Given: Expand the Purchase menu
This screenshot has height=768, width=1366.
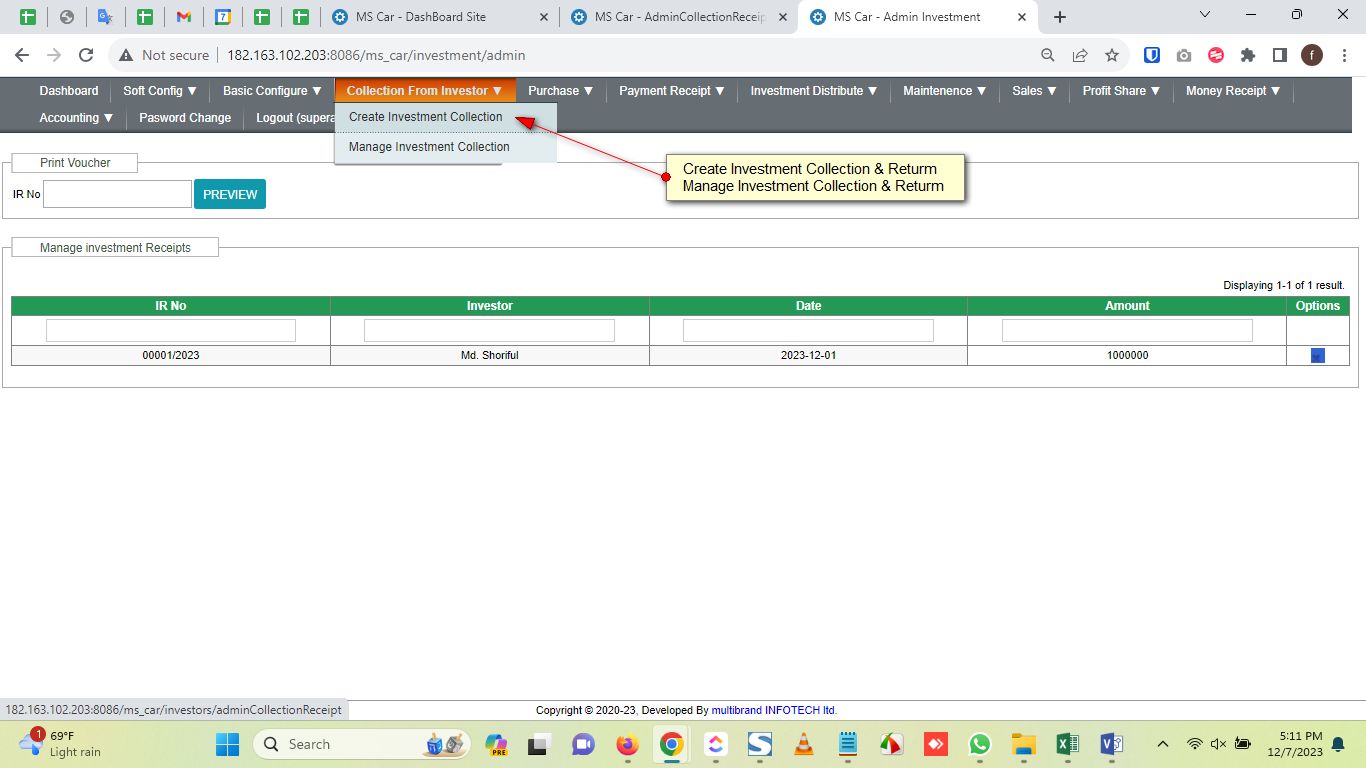Looking at the screenshot, I should [561, 91].
